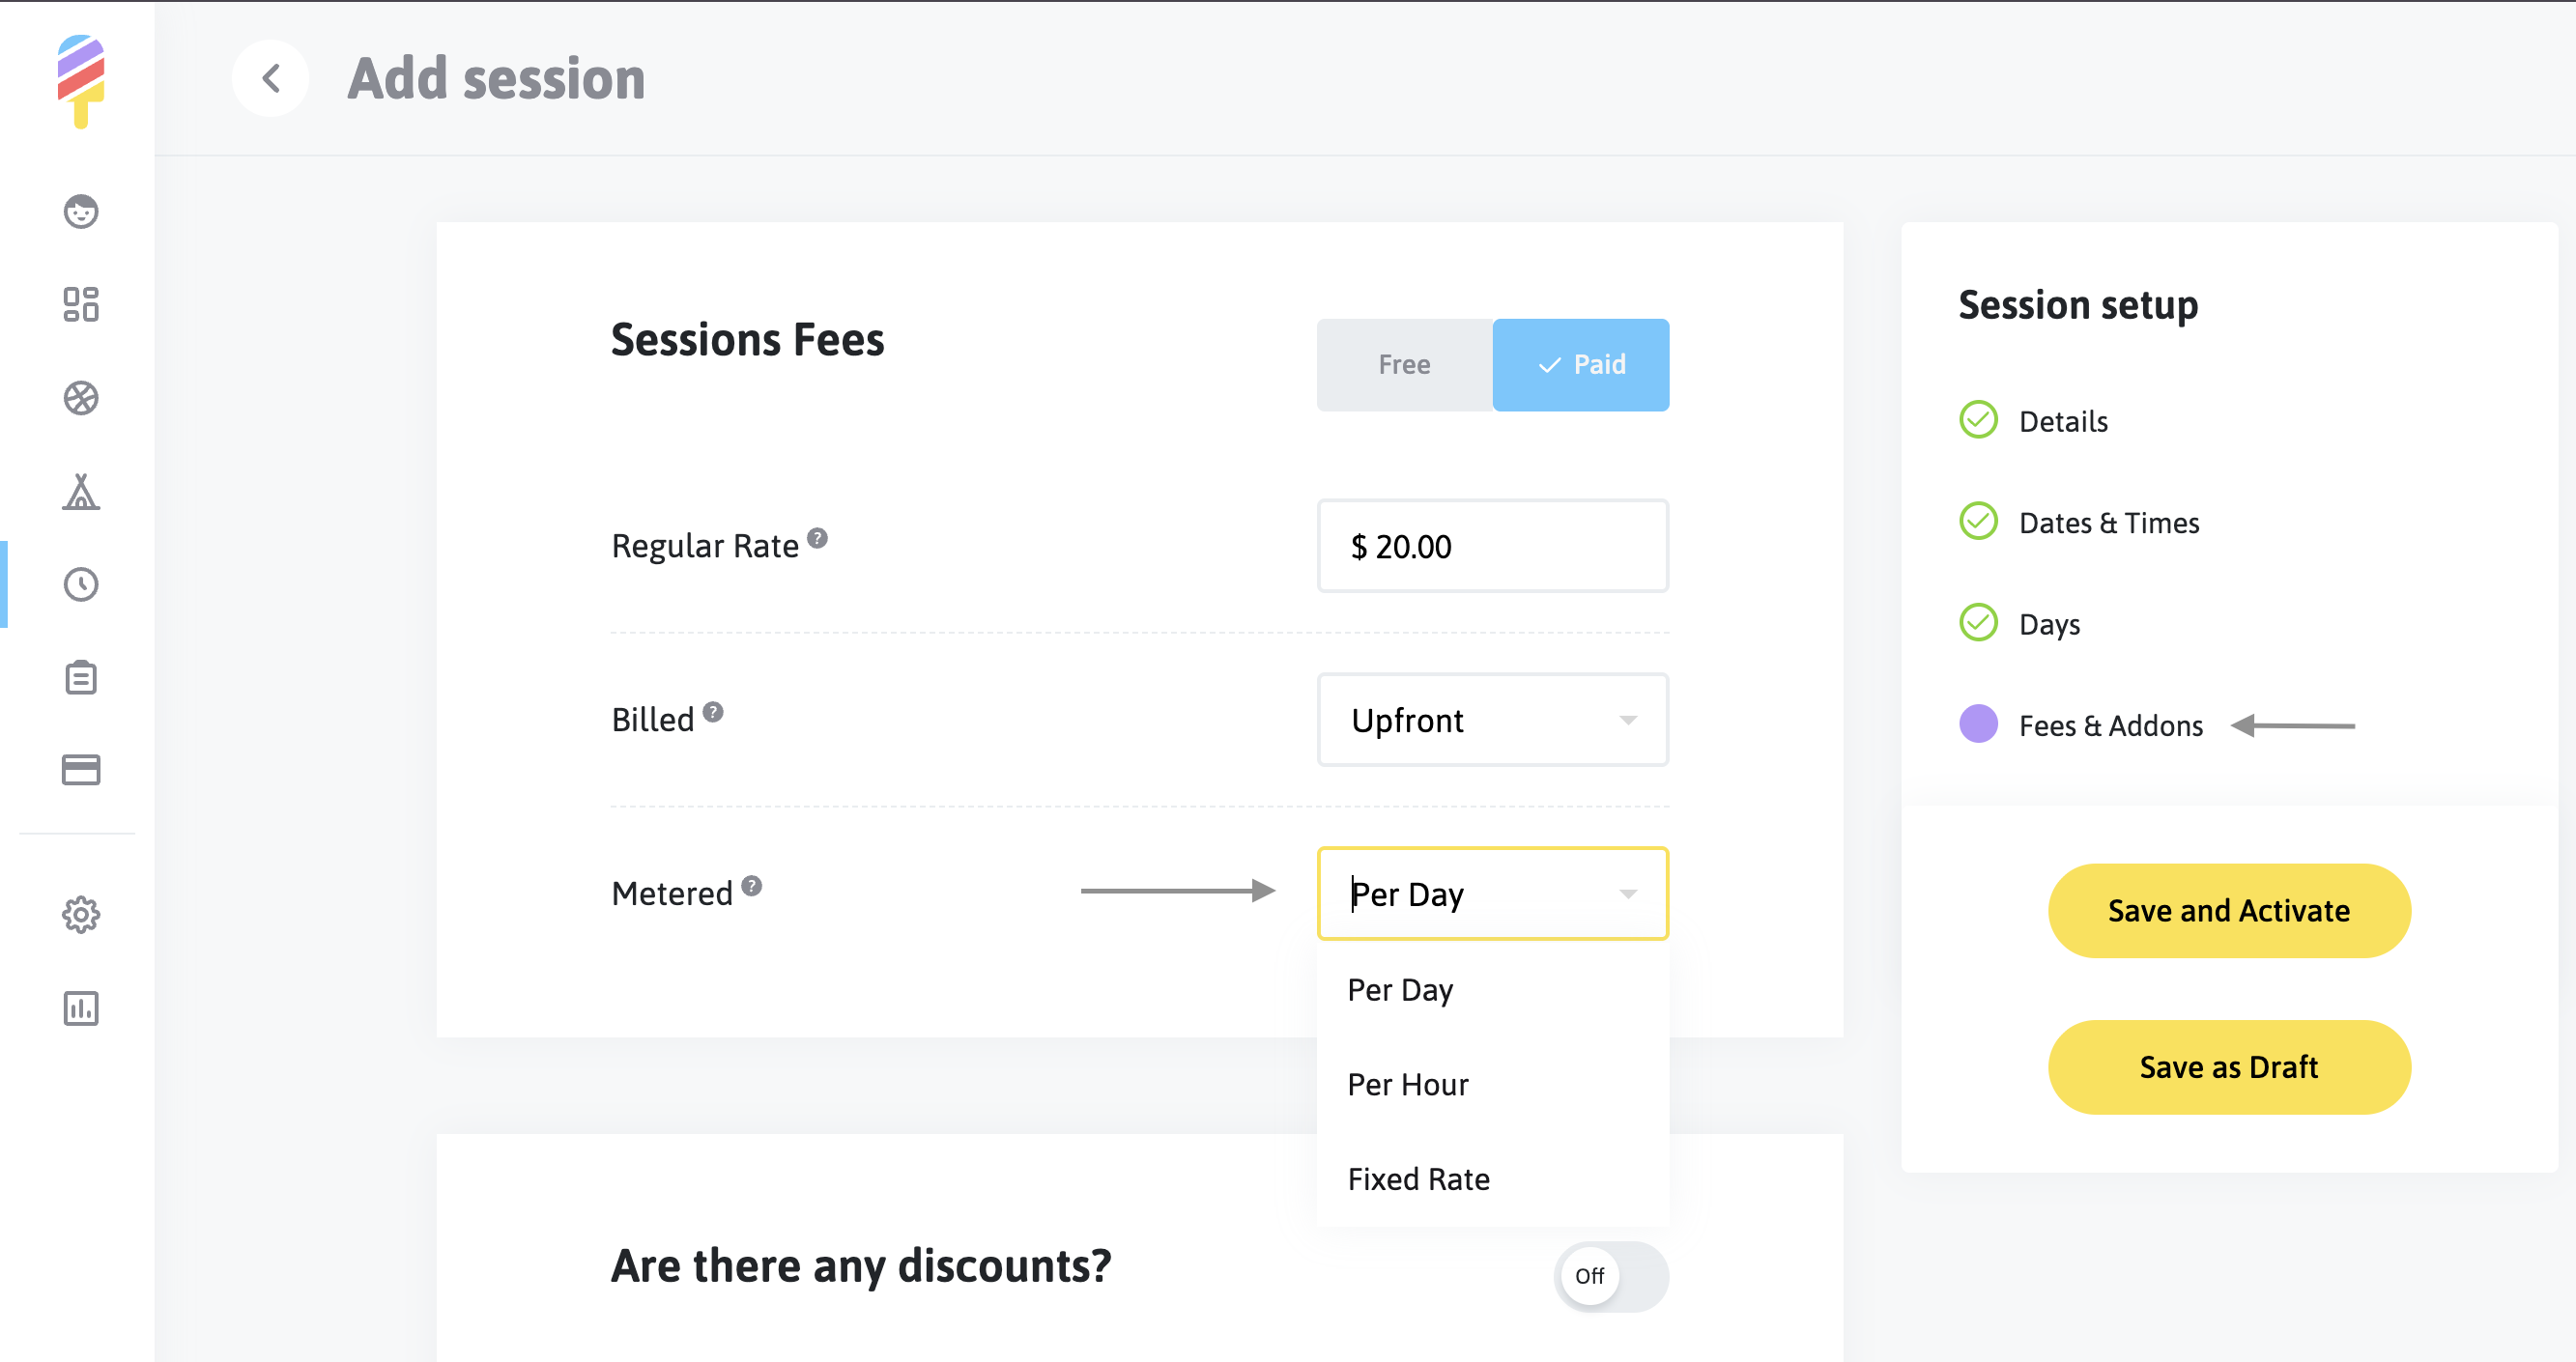The image size is (2576, 1362).
Task: Click the popsicle logo icon
Action: [81, 80]
